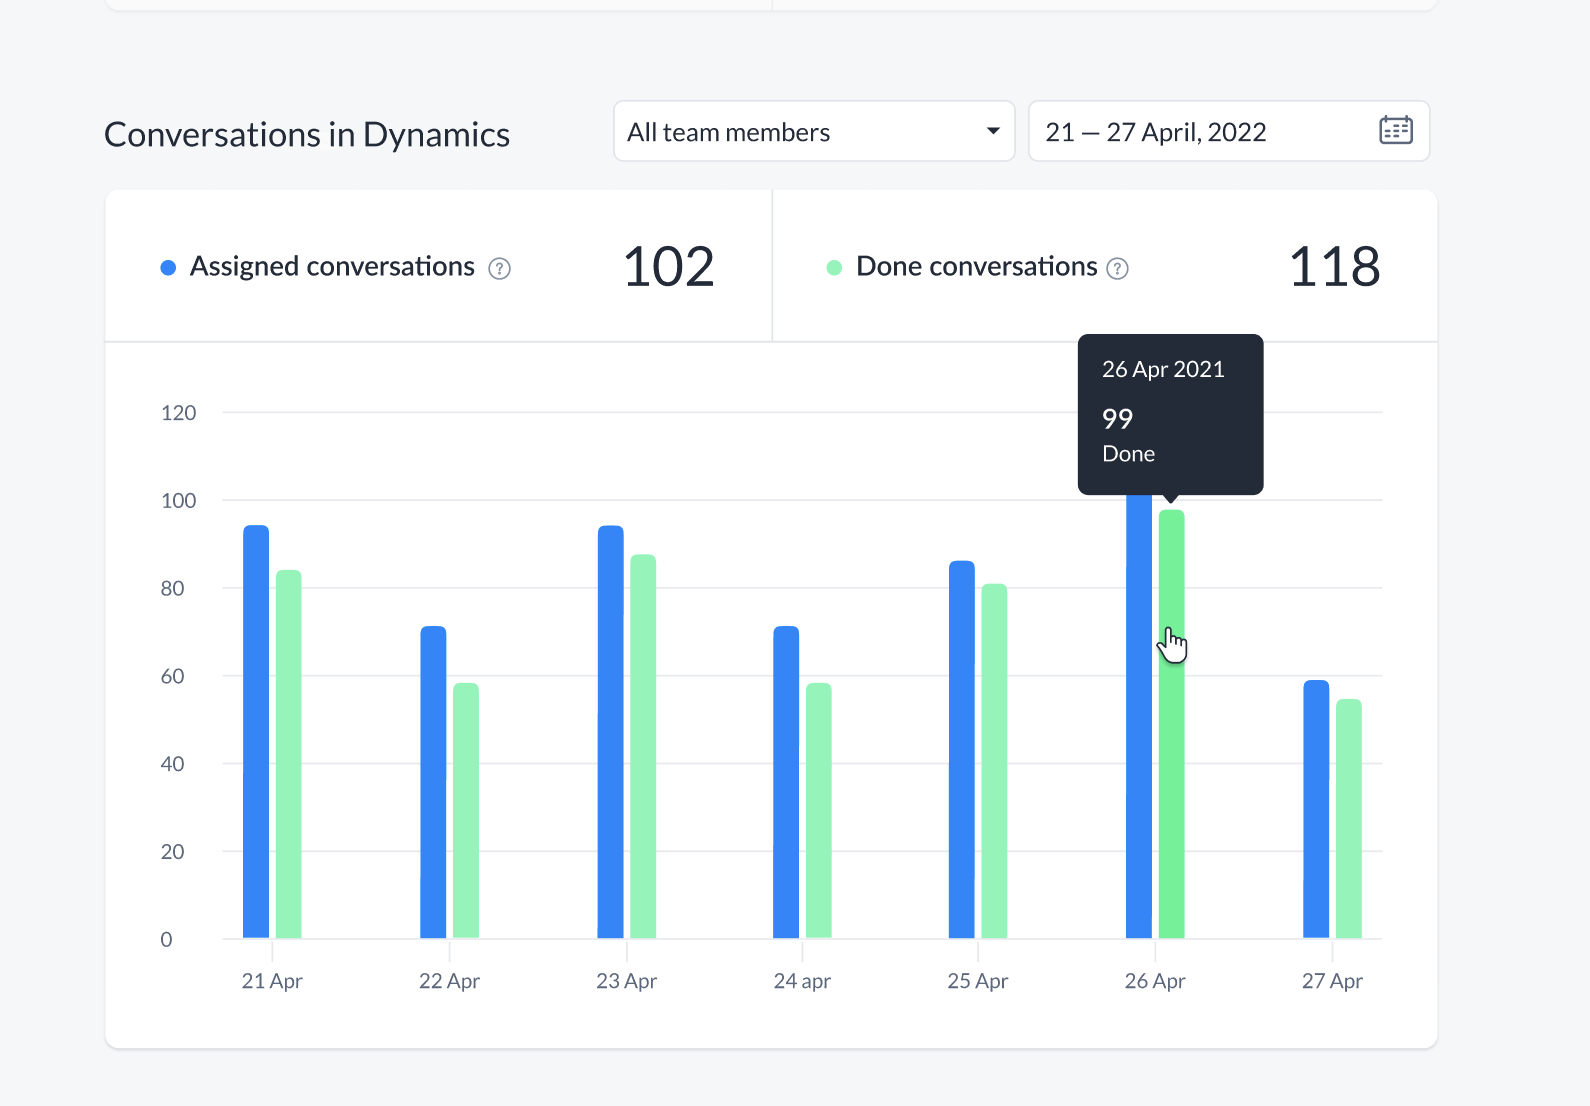1590x1106 pixels.
Task: Select the blue assigned bar for 25 Apr
Action: (x=961, y=749)
